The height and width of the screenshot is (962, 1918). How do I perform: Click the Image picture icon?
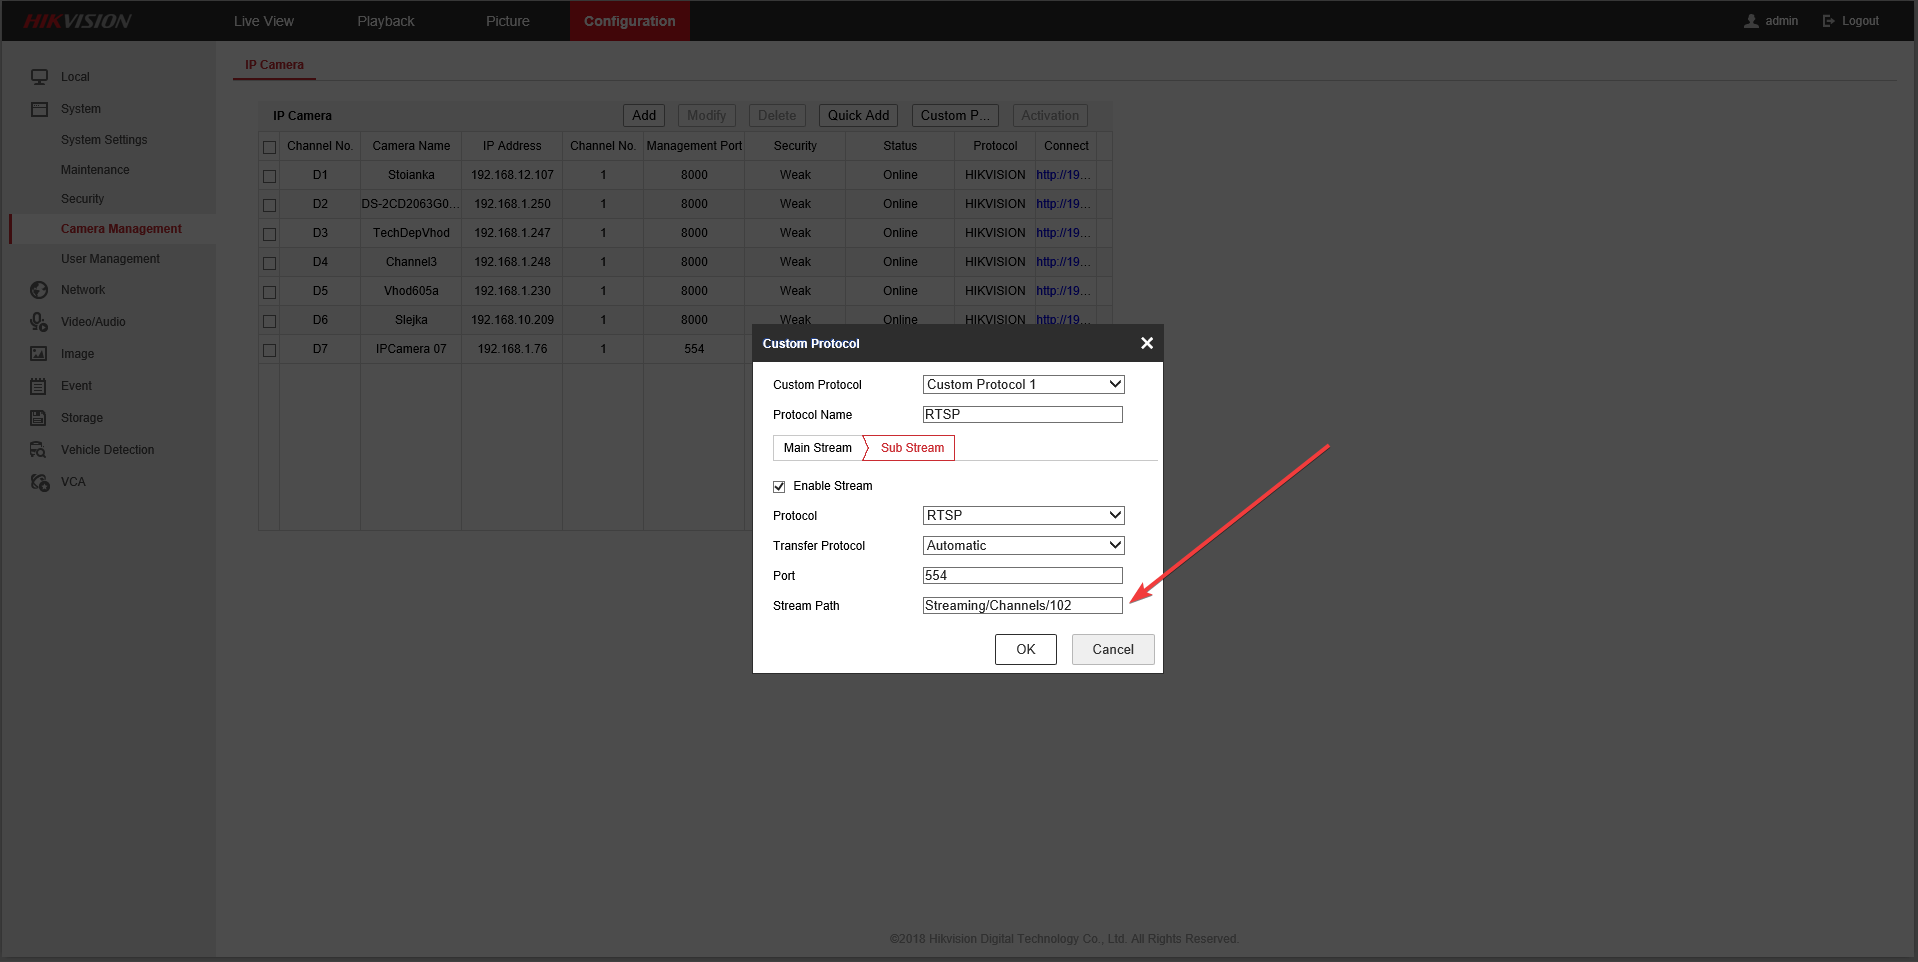(39, 354)
